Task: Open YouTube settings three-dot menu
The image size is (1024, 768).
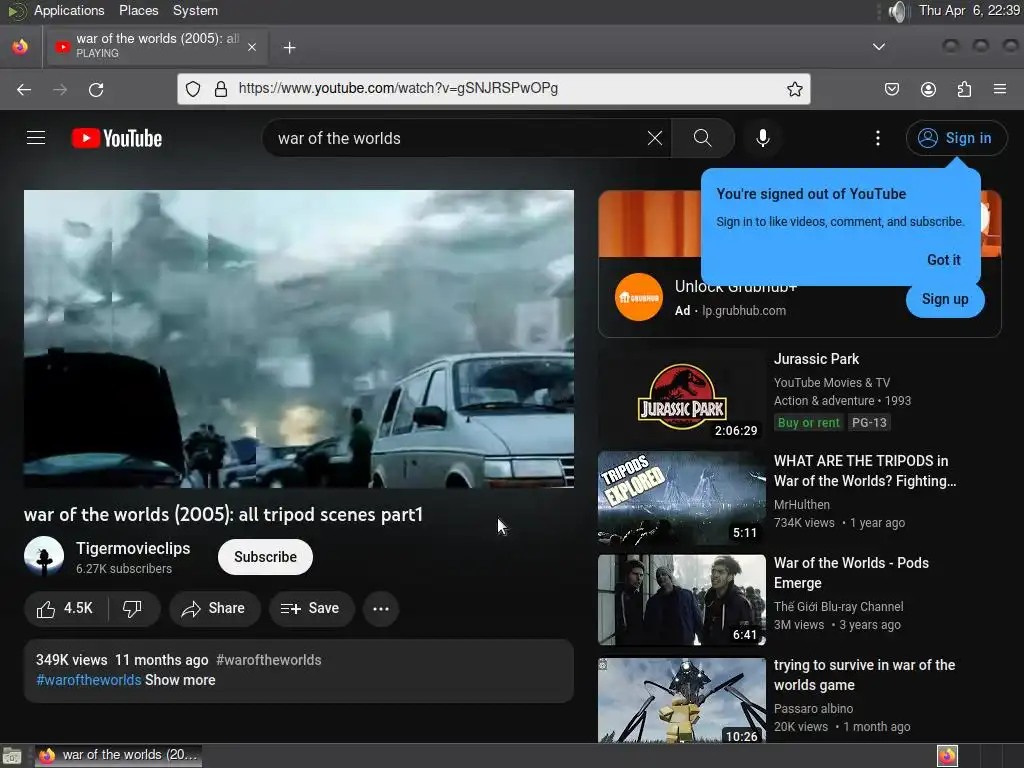Action: pos(878,138)
